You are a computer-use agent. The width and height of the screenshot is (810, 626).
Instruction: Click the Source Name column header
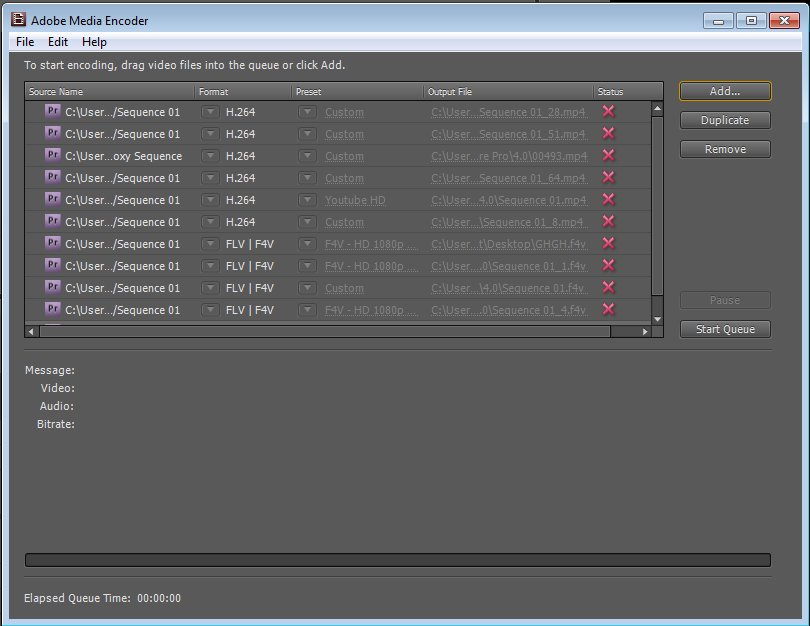[x=110, y=91]
